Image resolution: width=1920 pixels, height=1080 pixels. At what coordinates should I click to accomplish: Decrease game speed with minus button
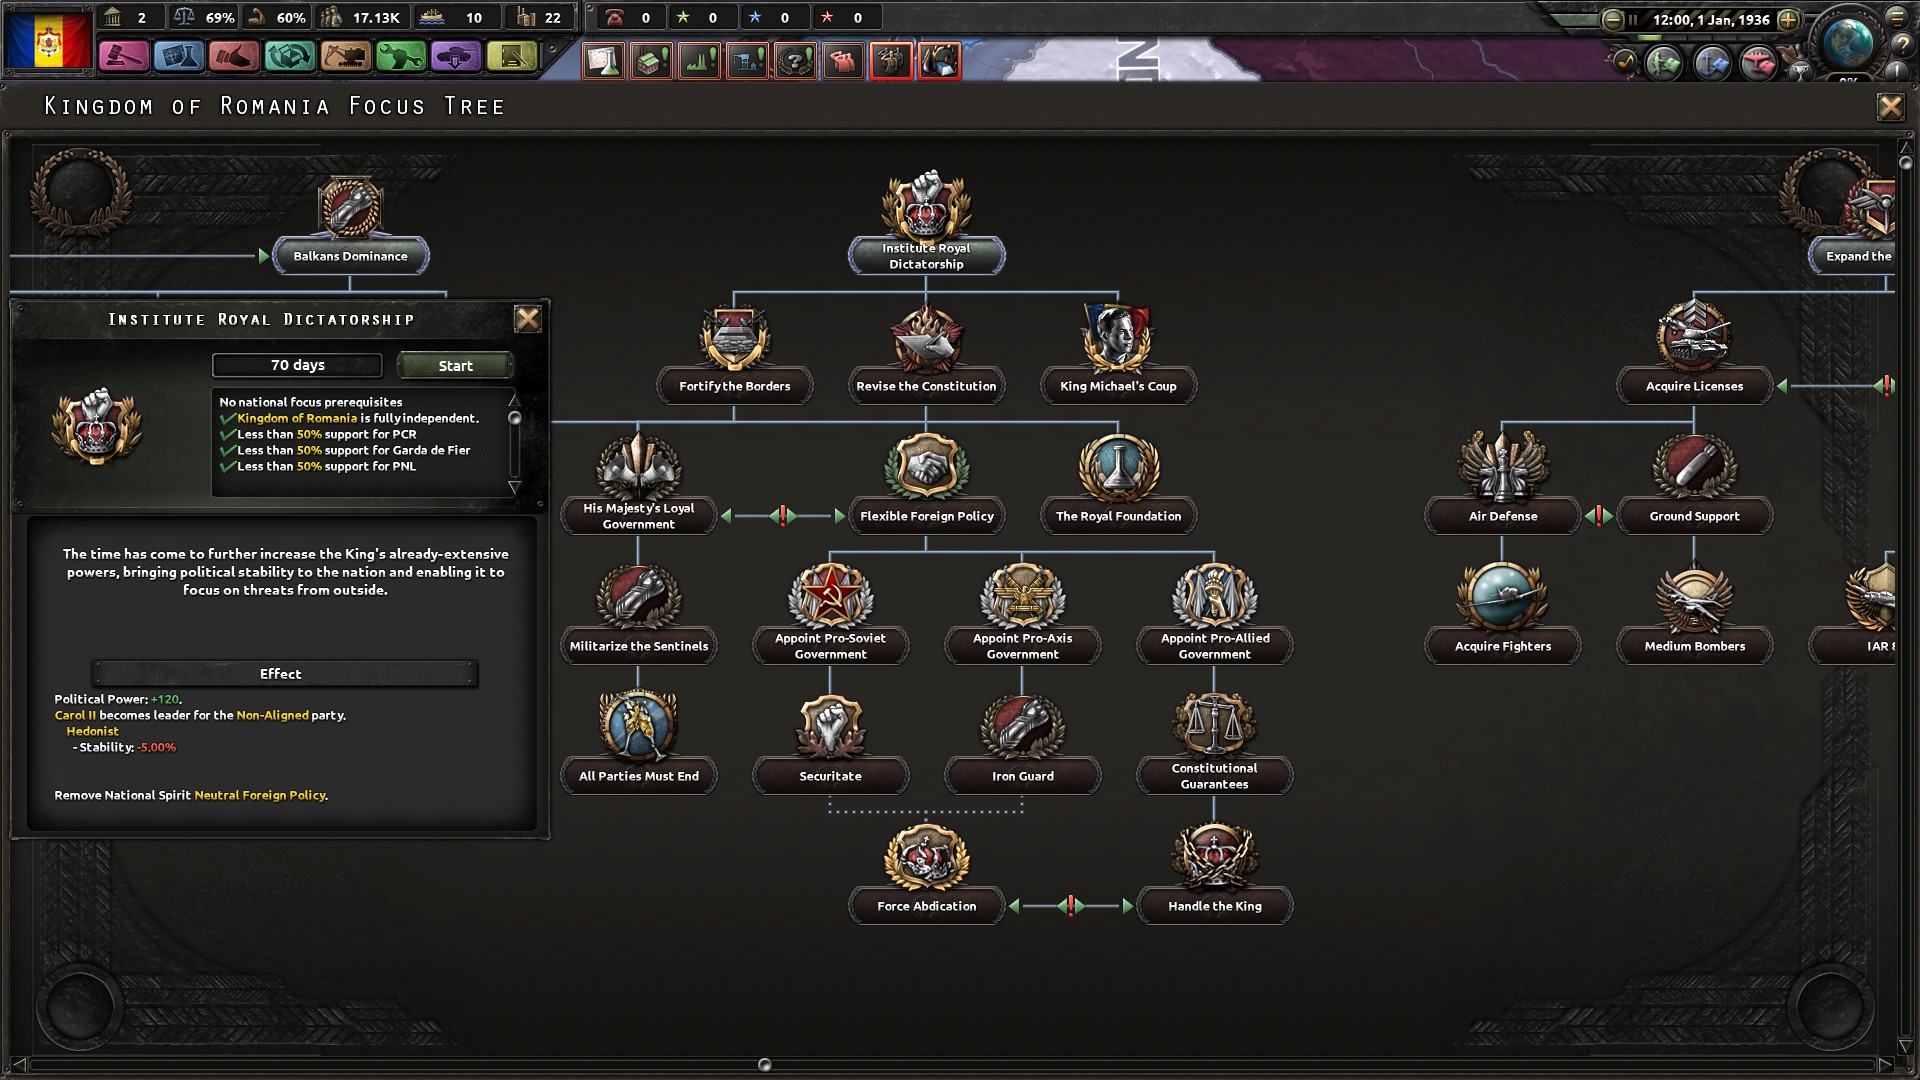pyautogui.click(x=1612, y=19)
